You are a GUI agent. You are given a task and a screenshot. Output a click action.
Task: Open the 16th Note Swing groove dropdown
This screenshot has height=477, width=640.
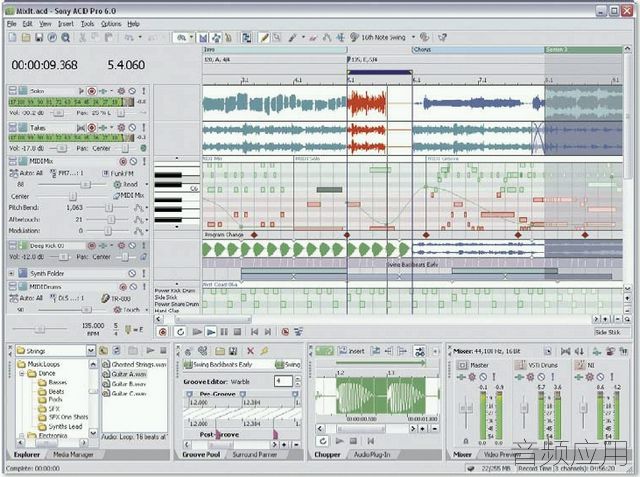(x=413, y=38)
